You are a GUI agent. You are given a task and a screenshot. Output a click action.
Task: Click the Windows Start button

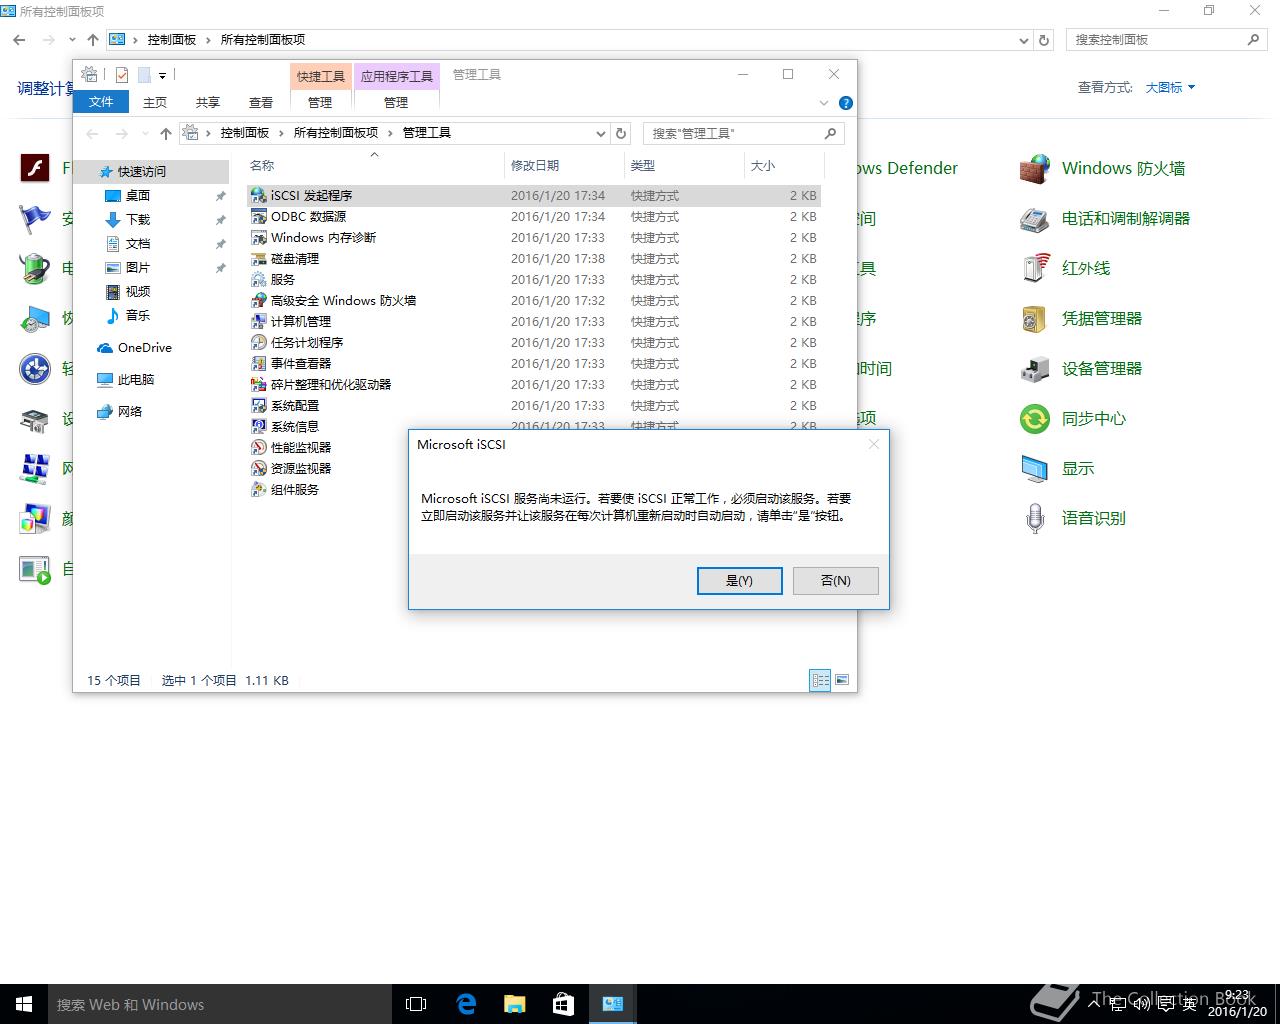pos(24,1004)
